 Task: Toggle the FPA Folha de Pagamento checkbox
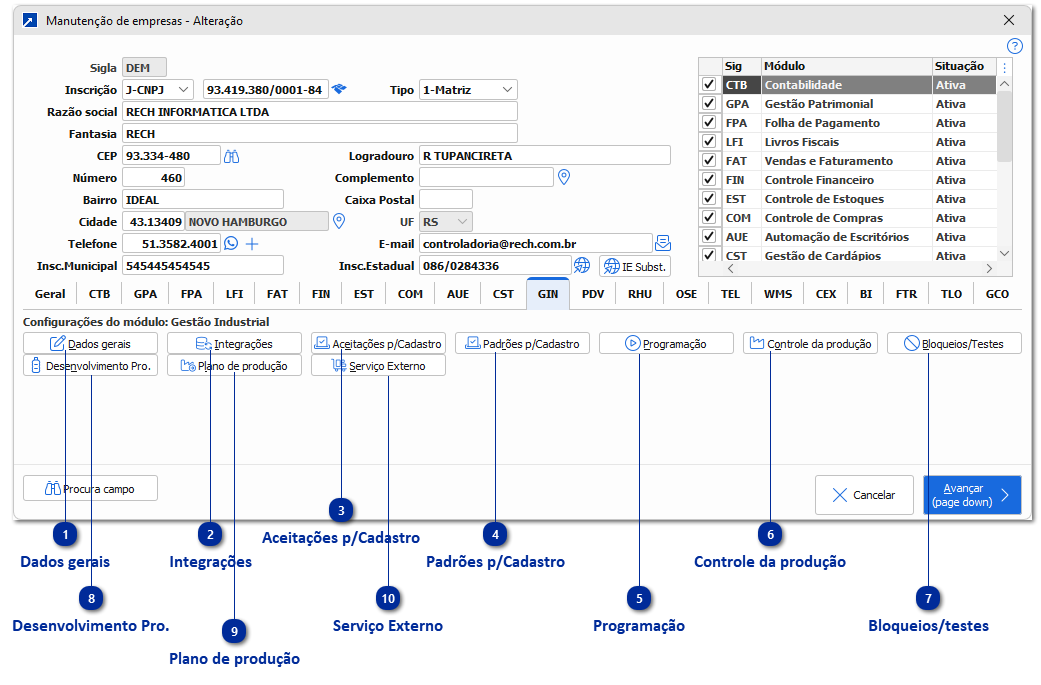709,123
